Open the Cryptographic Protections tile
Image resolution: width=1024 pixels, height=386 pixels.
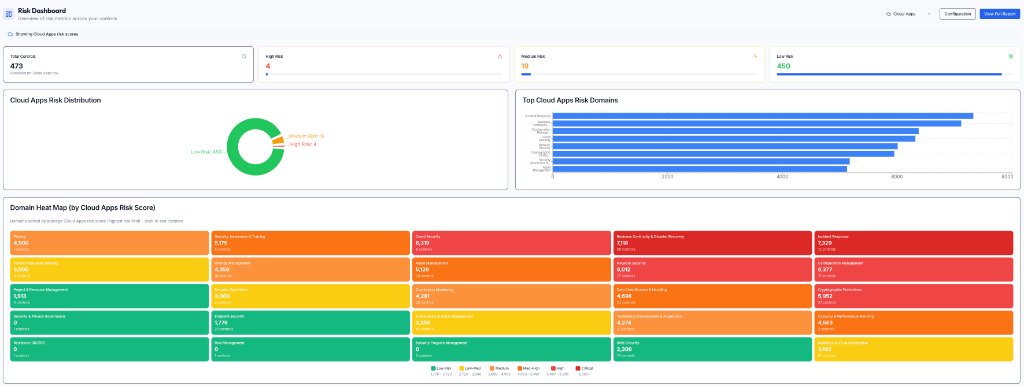coord(914,296)
